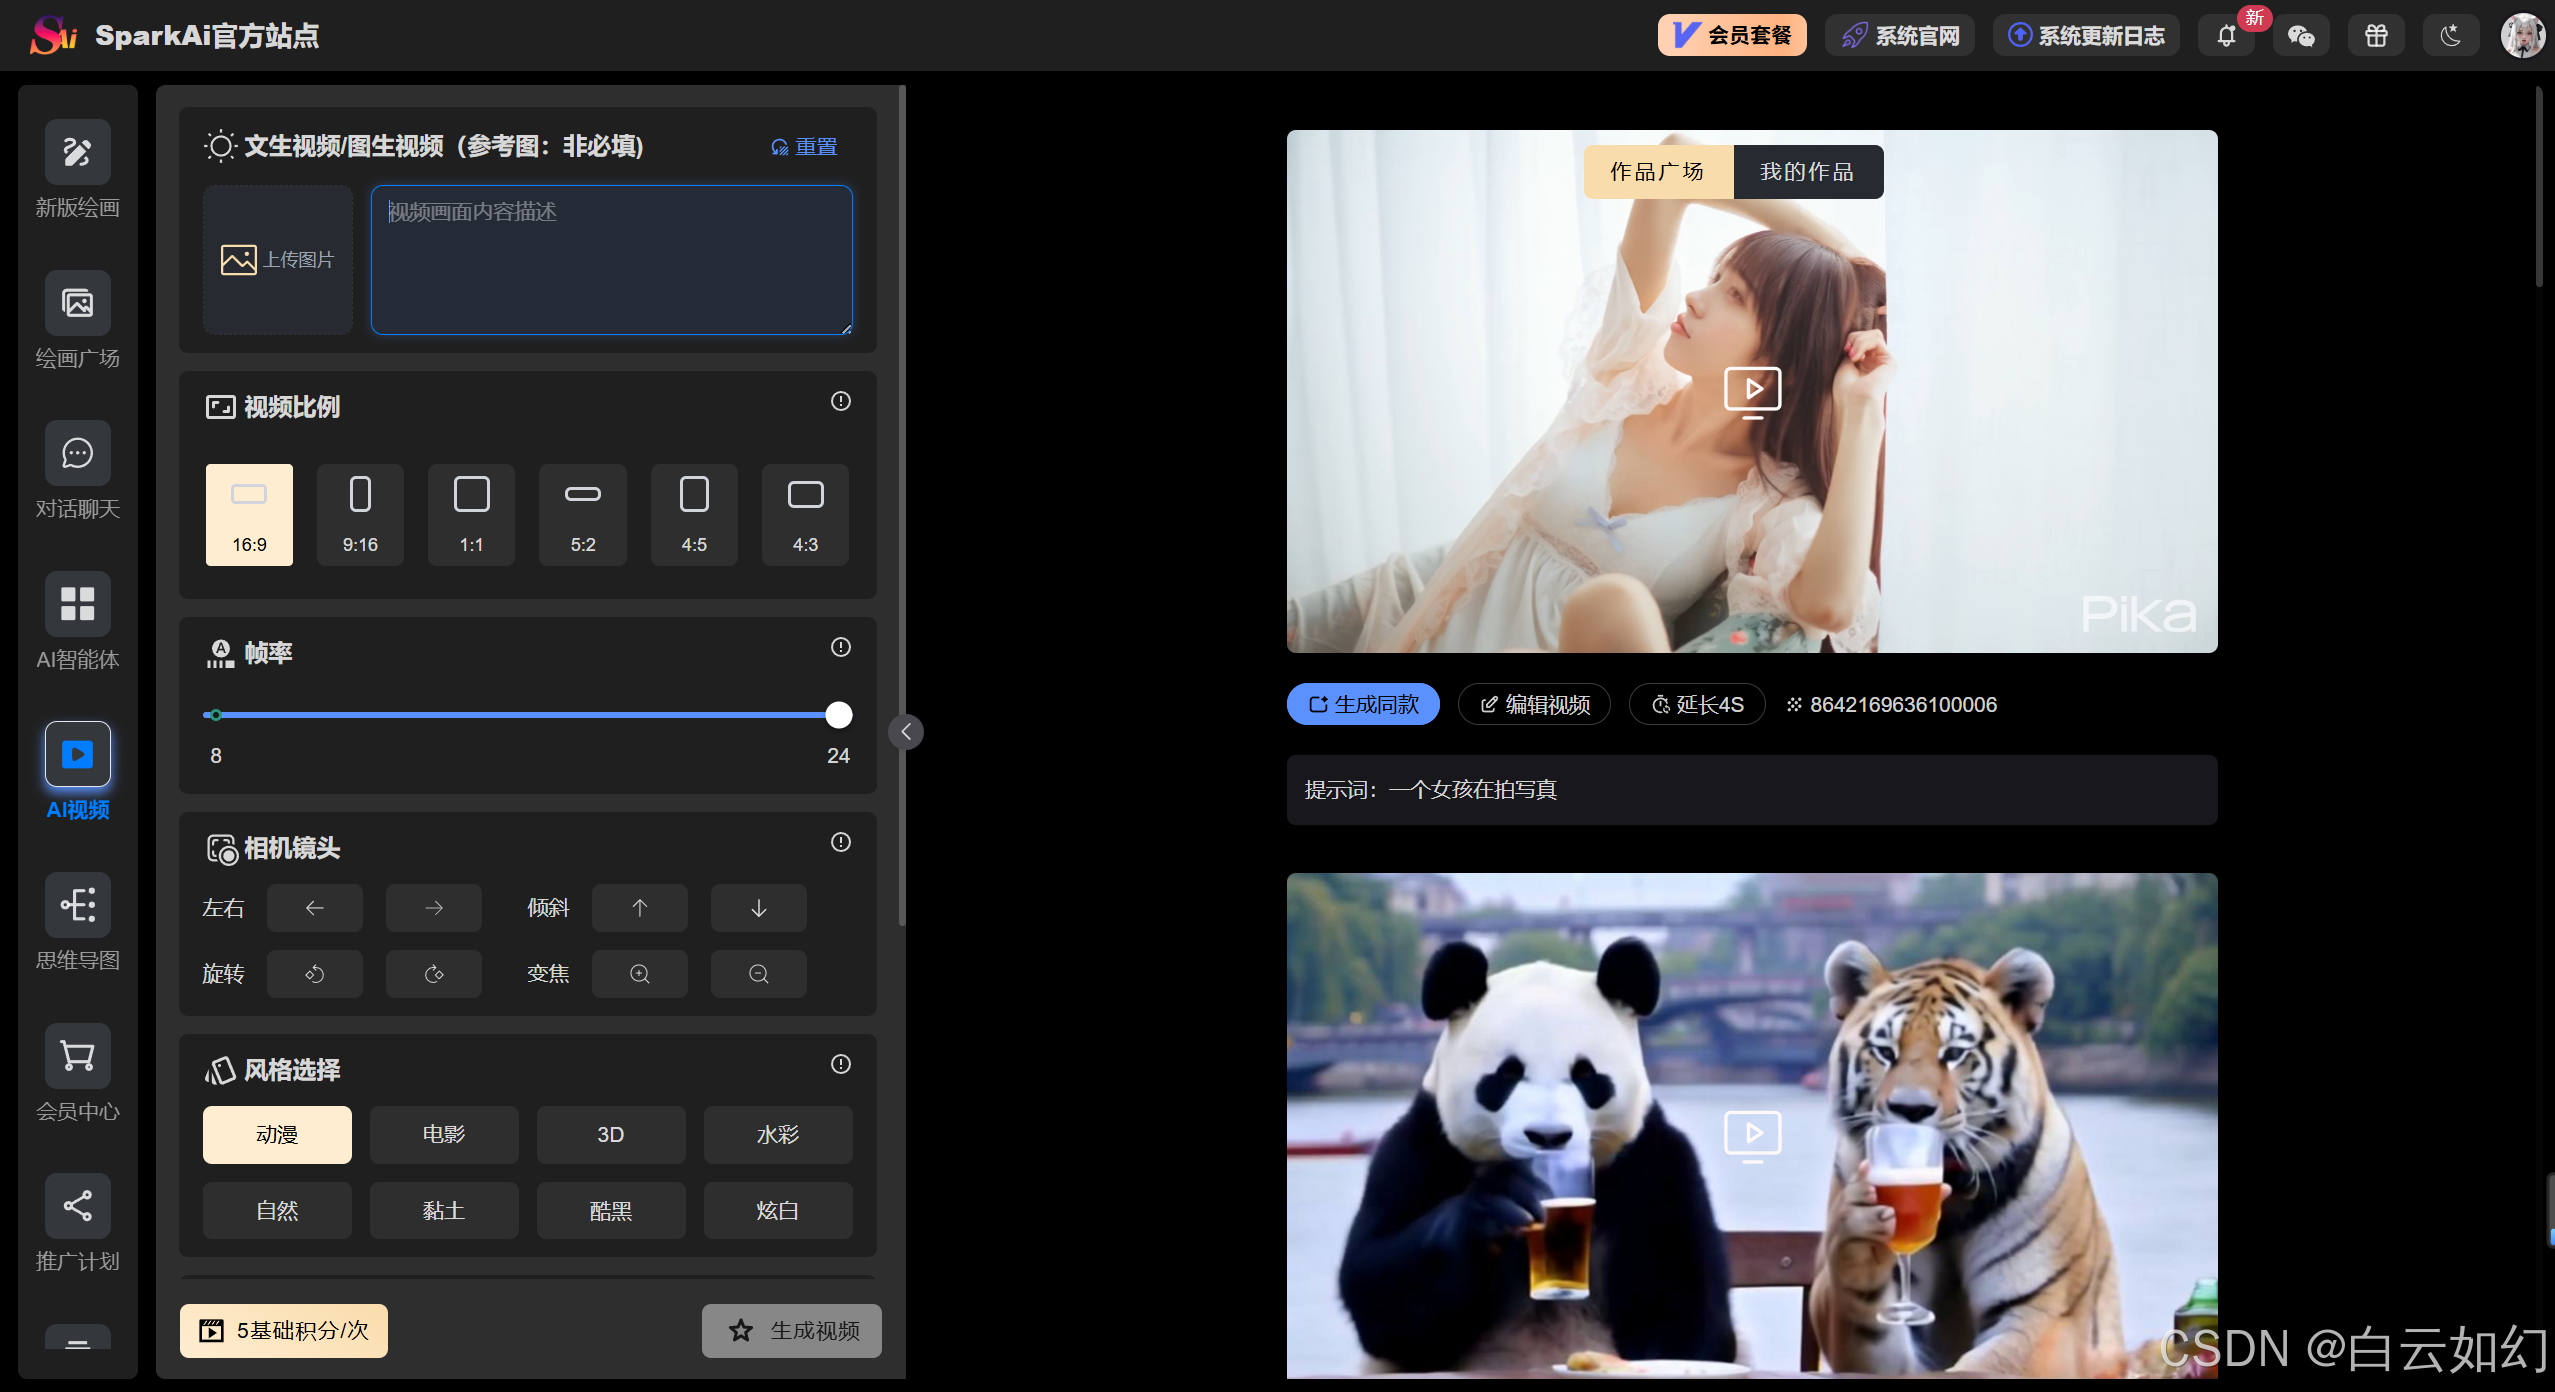Show info for 视频比例 section
Viewport: 2555px width, 1392px height.
tap(840, 401)
